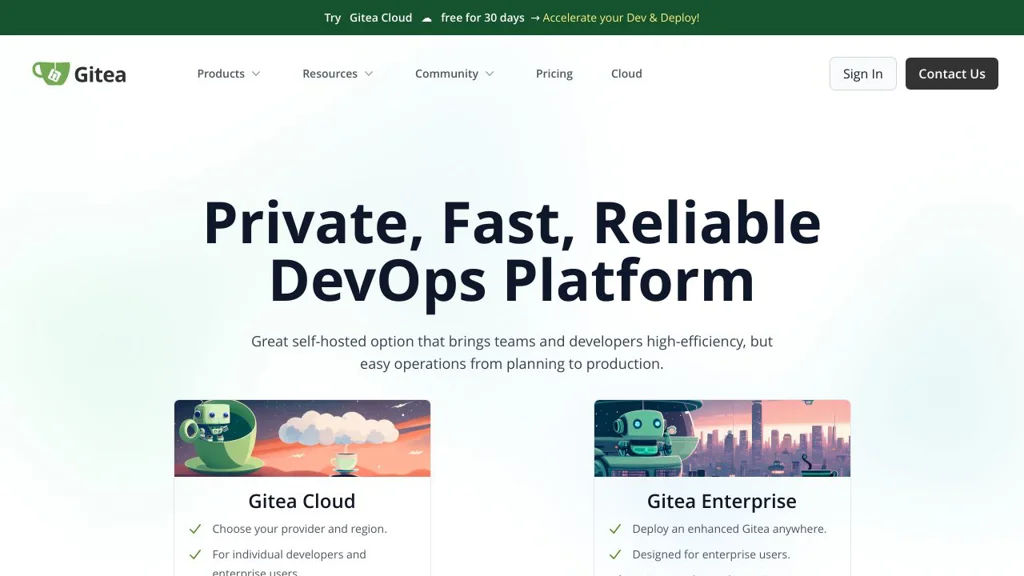Open the Gitea Cloud card illustration
Screen dimensions: 1024x576
302,438
